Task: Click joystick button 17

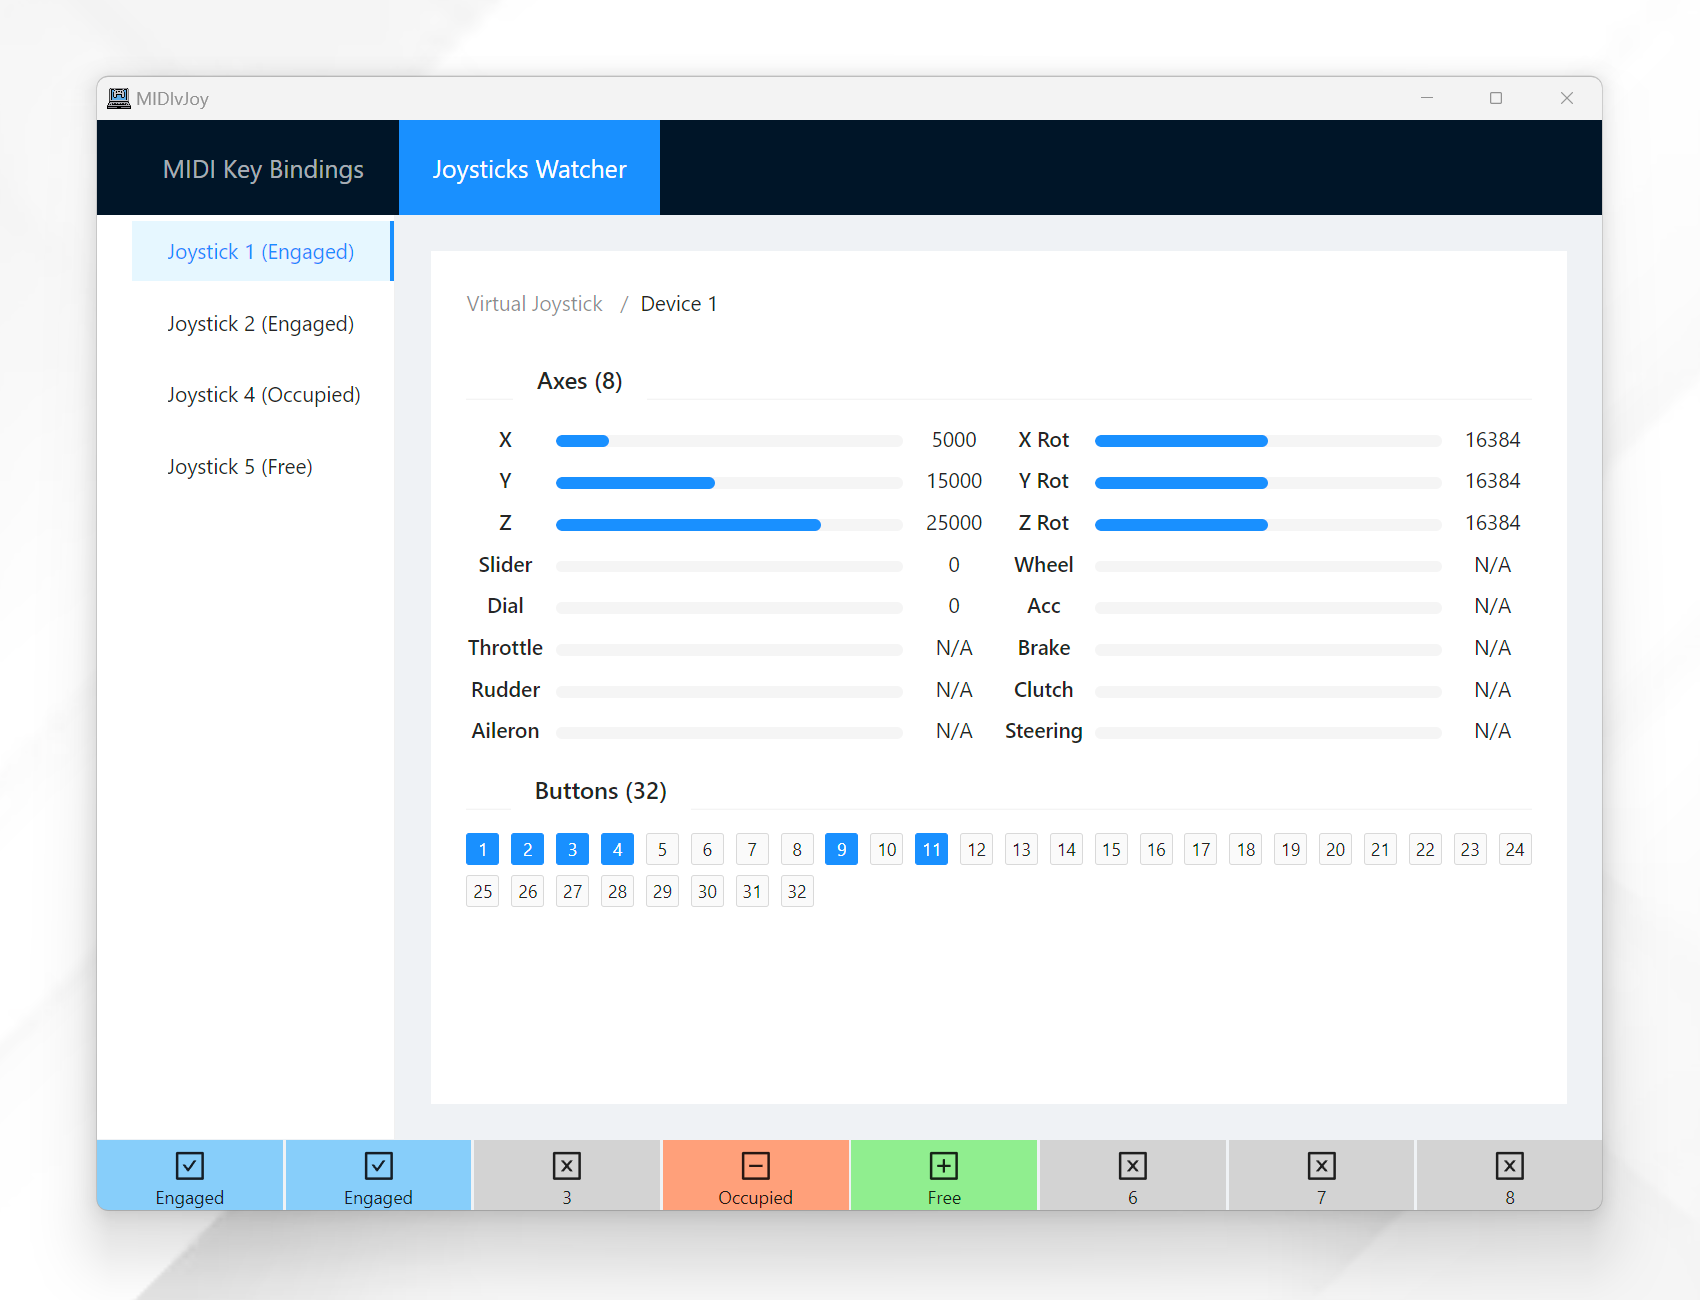Action: 1201,849
